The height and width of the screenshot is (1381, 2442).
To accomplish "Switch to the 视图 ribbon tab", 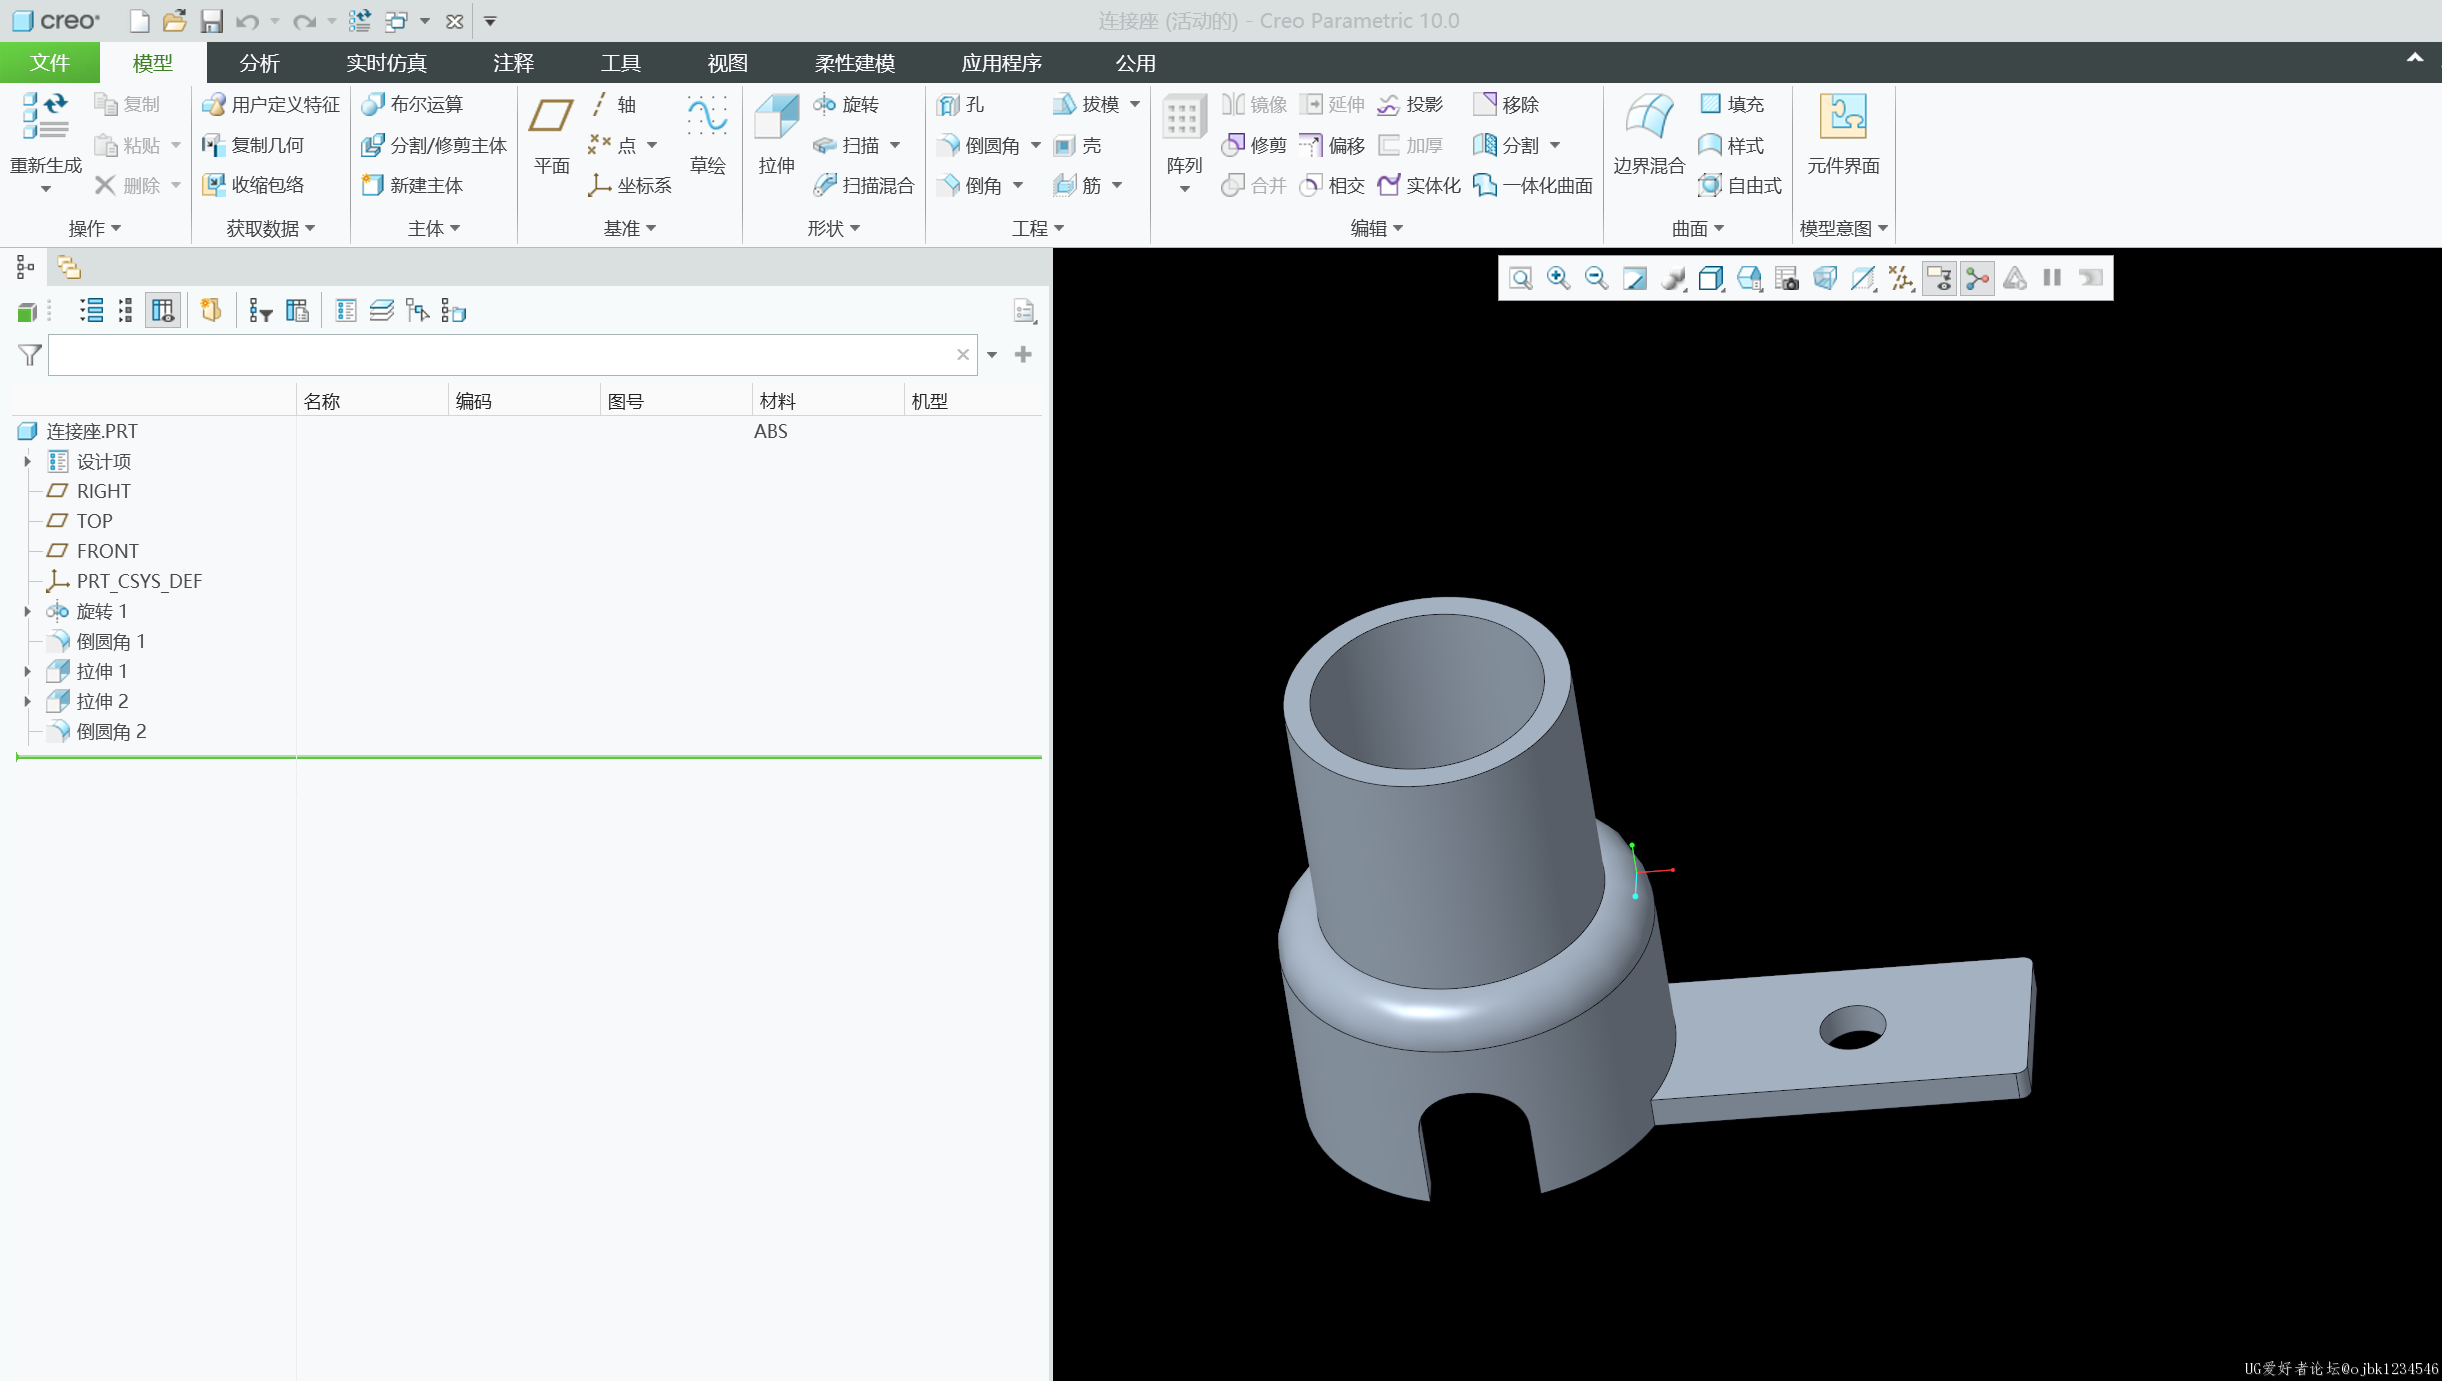I will click(x=727, y=63).
